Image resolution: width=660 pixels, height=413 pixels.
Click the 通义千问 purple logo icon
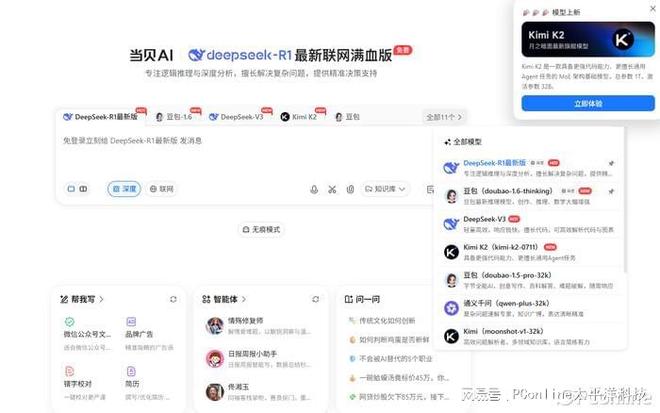451,308
